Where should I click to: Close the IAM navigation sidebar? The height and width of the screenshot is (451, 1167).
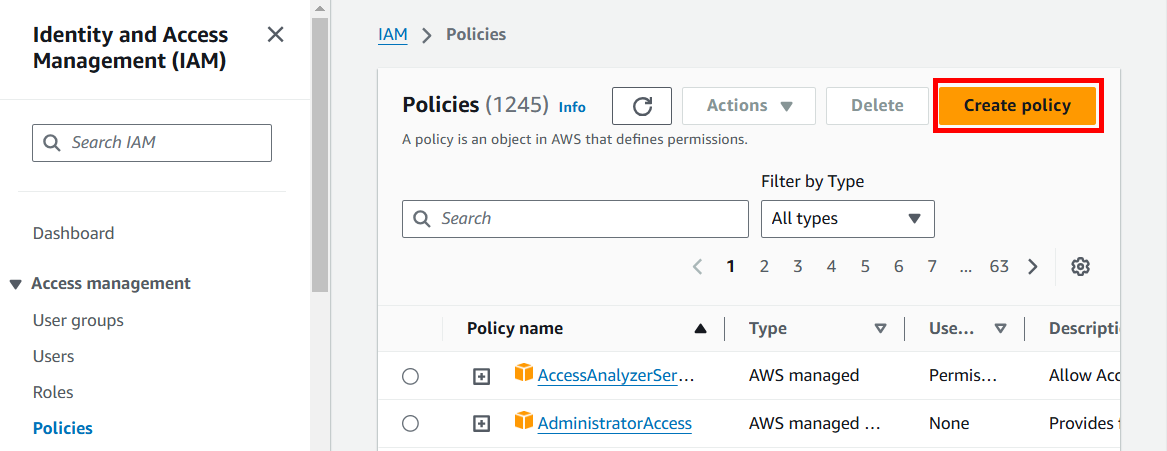coord(275,34)
